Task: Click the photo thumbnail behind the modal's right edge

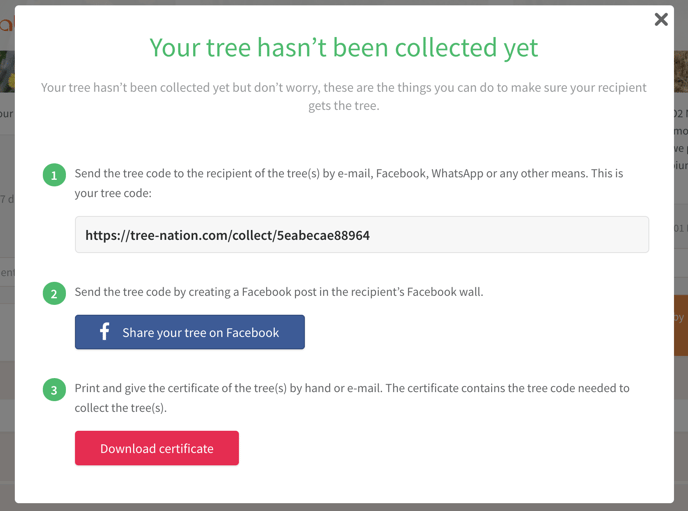Action: click(x=681, y=71)
